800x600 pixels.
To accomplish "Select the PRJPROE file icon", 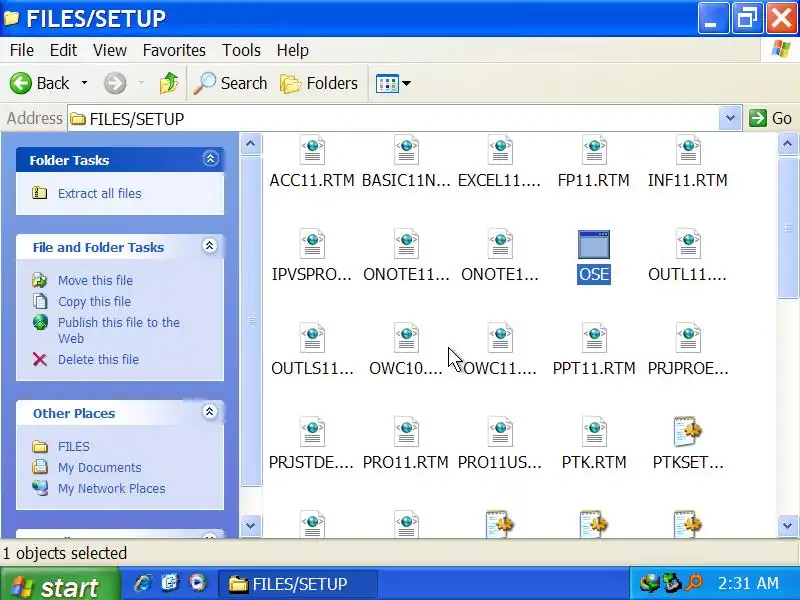I will [688, 338].
